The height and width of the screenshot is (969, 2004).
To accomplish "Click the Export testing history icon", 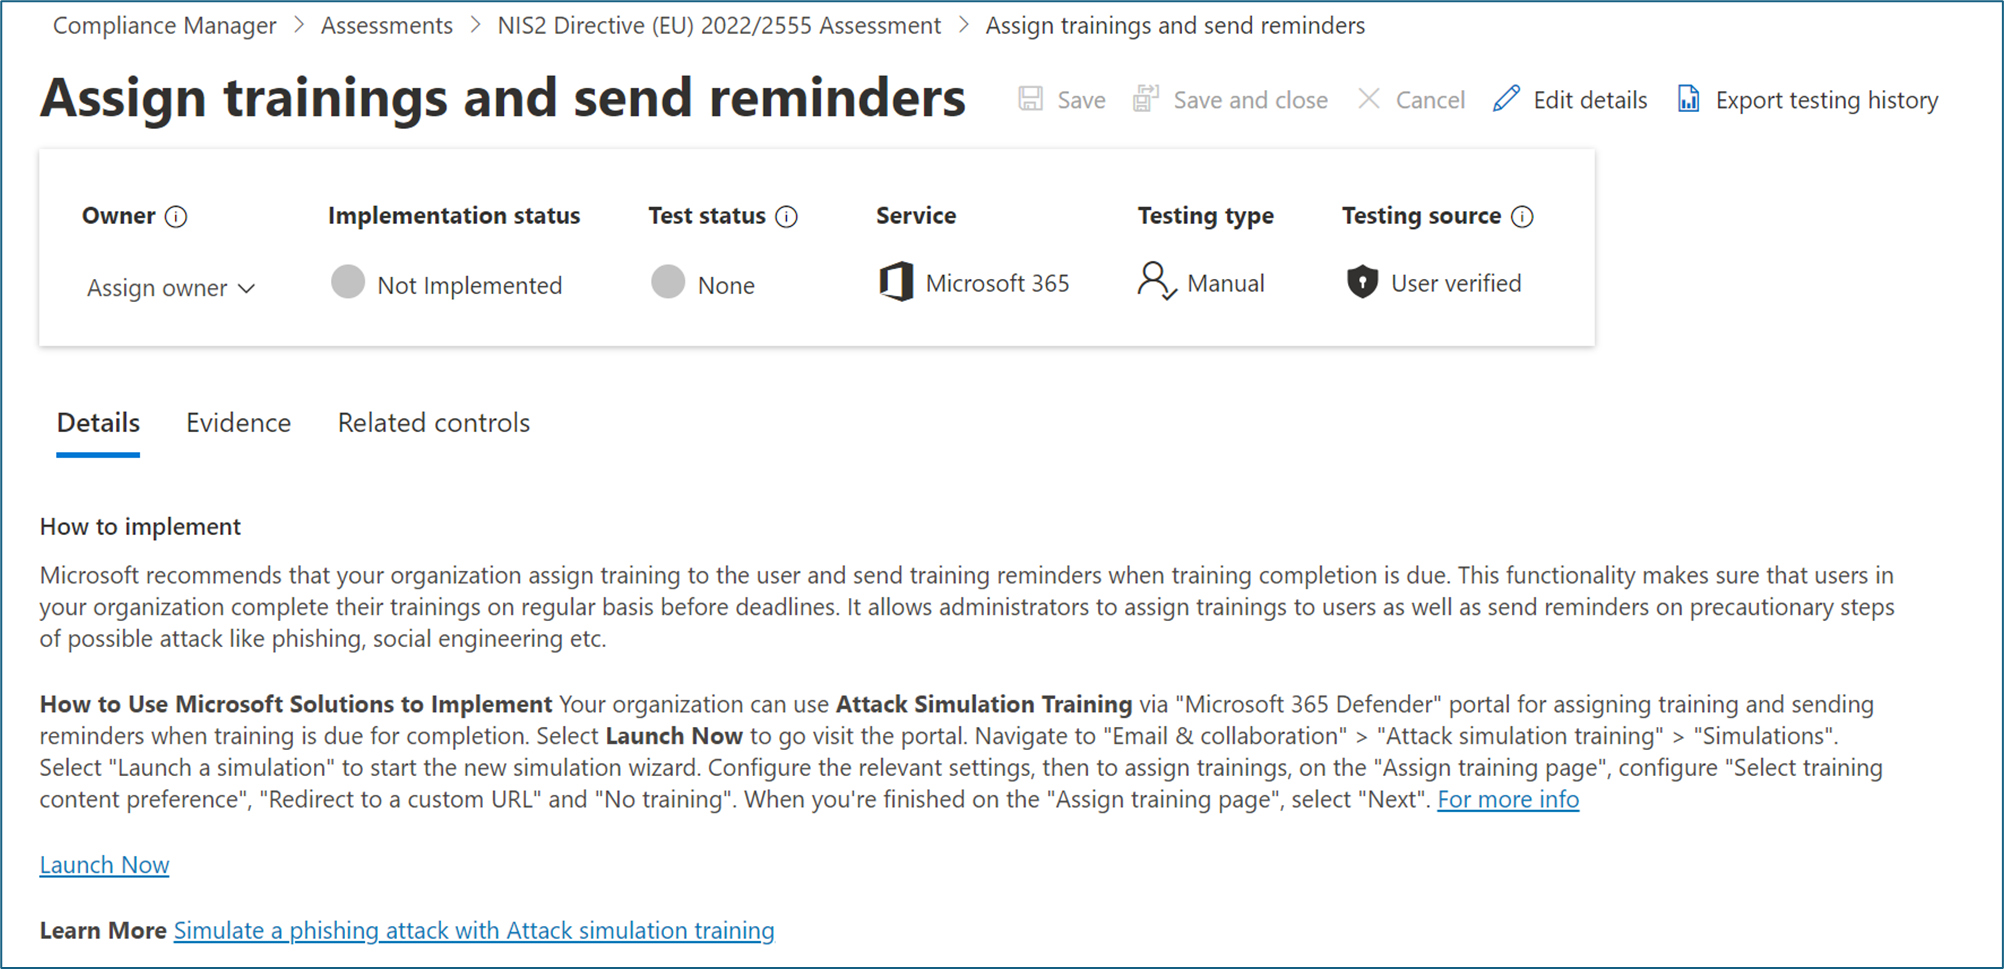I will (1689, 99).
